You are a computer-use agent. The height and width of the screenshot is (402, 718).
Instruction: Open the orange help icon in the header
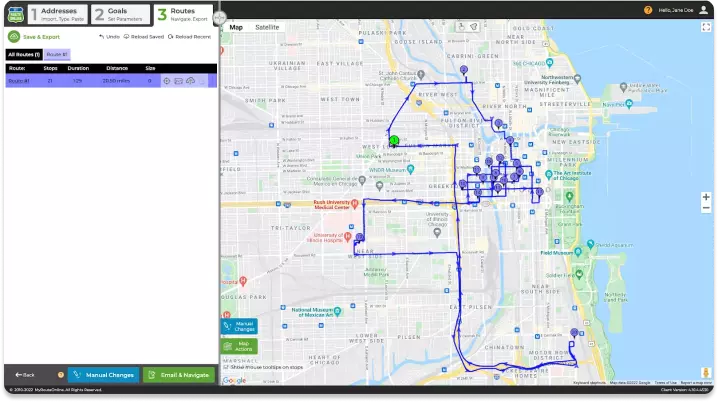648,10
